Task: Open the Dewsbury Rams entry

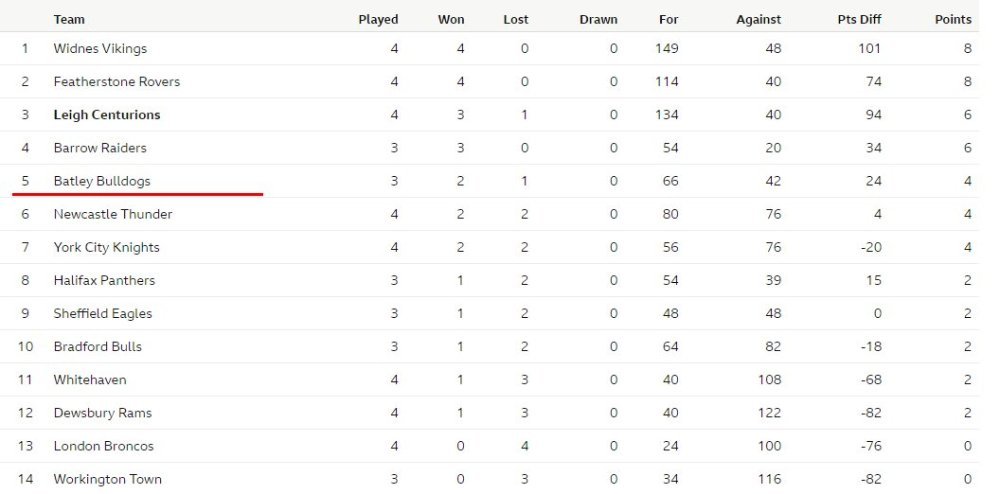Action: 103,413
